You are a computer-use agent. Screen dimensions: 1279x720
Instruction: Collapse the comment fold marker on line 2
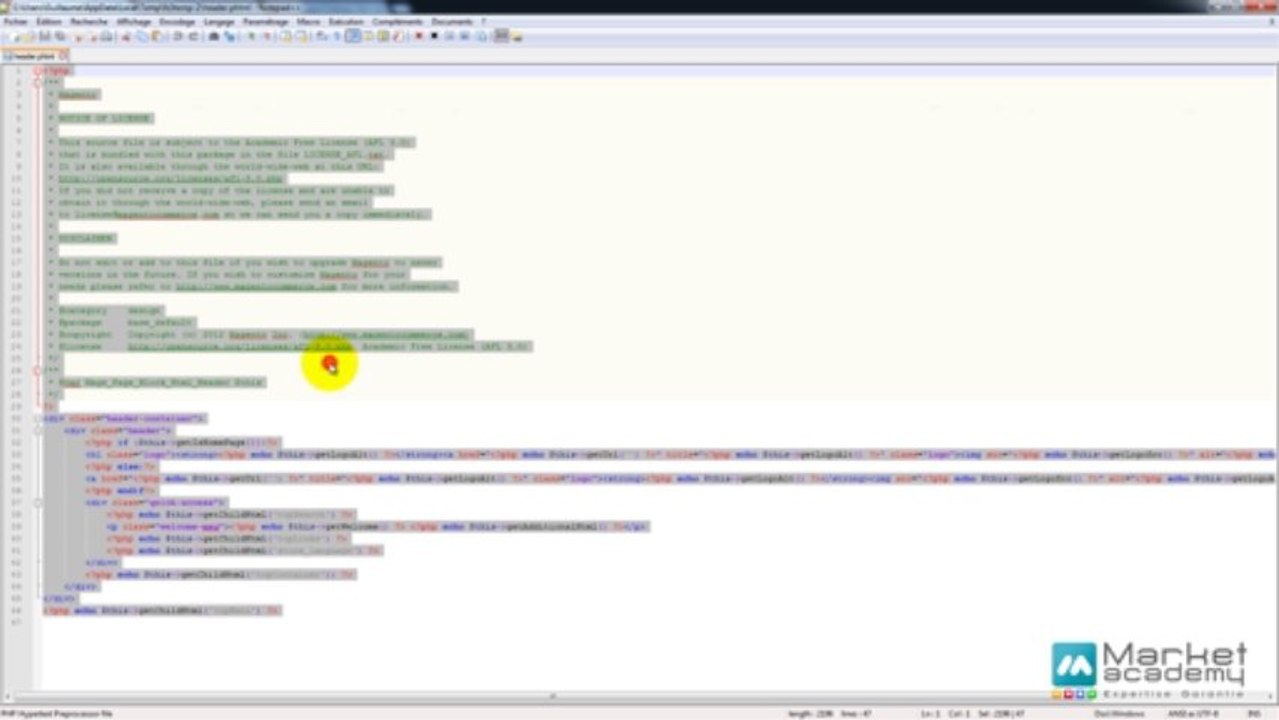(37, 83)
